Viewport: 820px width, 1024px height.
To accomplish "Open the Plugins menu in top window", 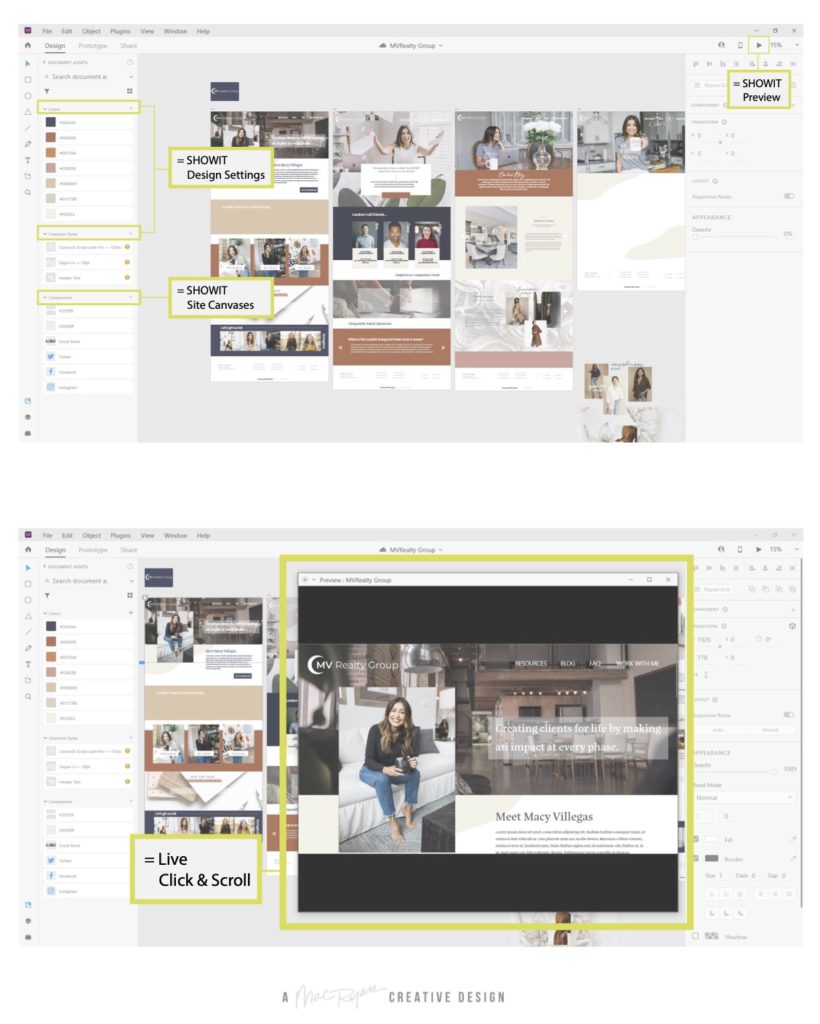I will point(120,31).
